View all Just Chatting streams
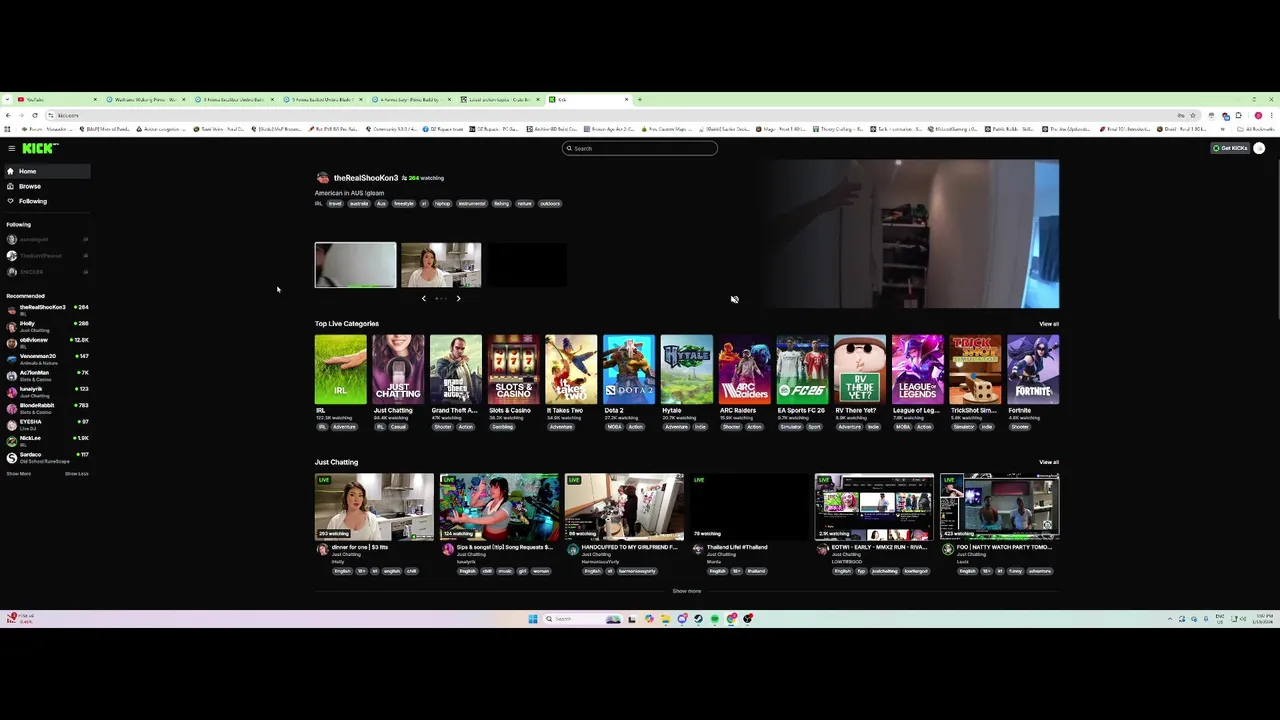 tap(1048, 462)
